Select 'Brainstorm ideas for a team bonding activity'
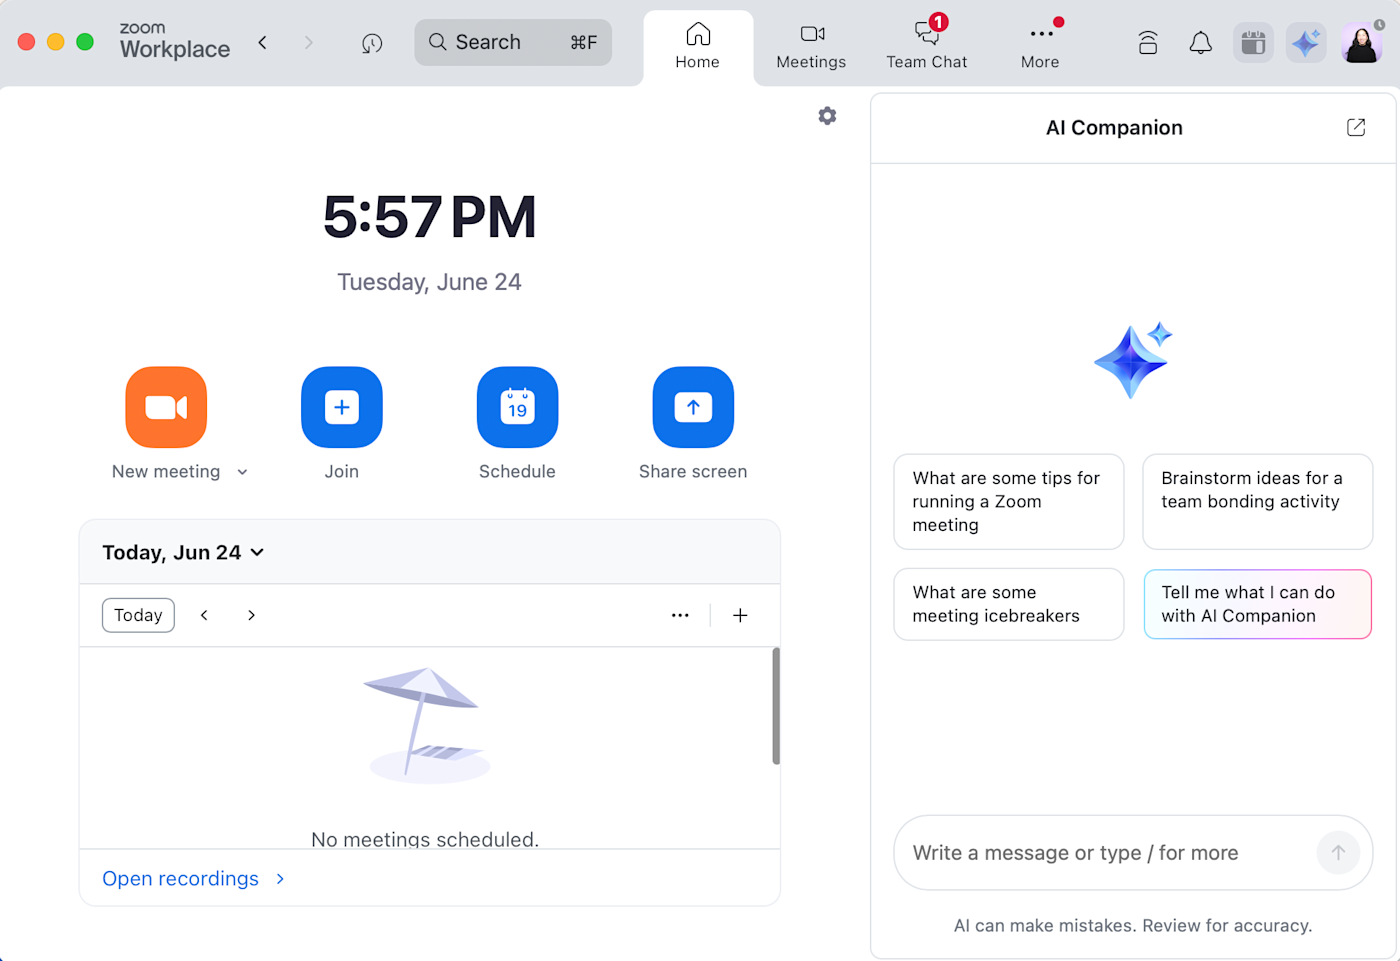 pos(1257,502)
